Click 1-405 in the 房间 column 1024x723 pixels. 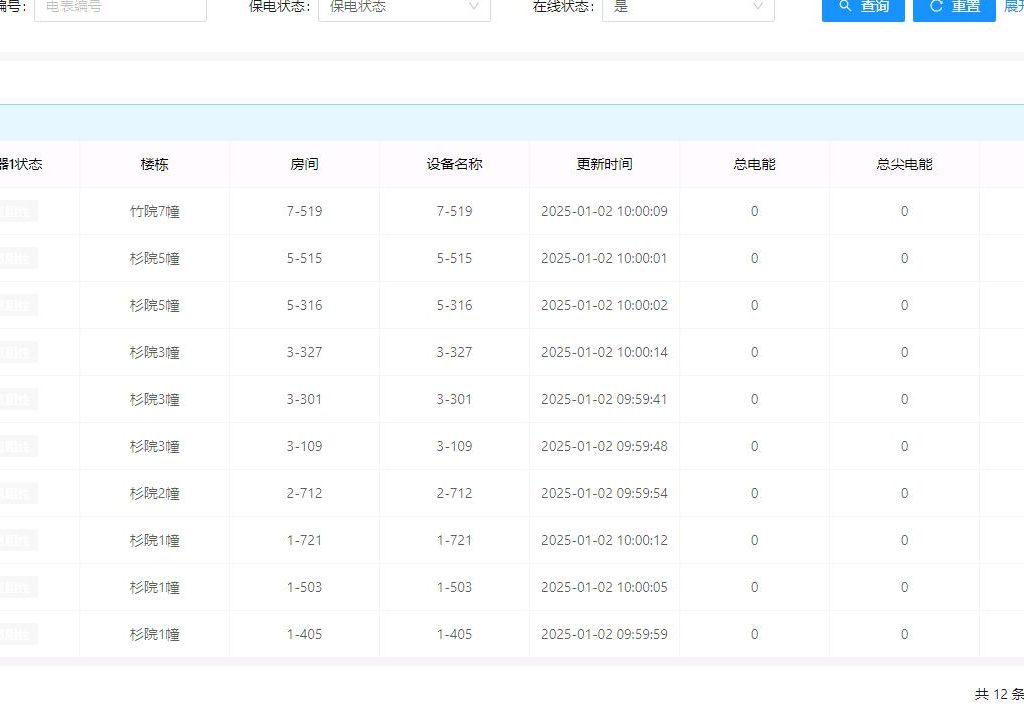[304, 635]
